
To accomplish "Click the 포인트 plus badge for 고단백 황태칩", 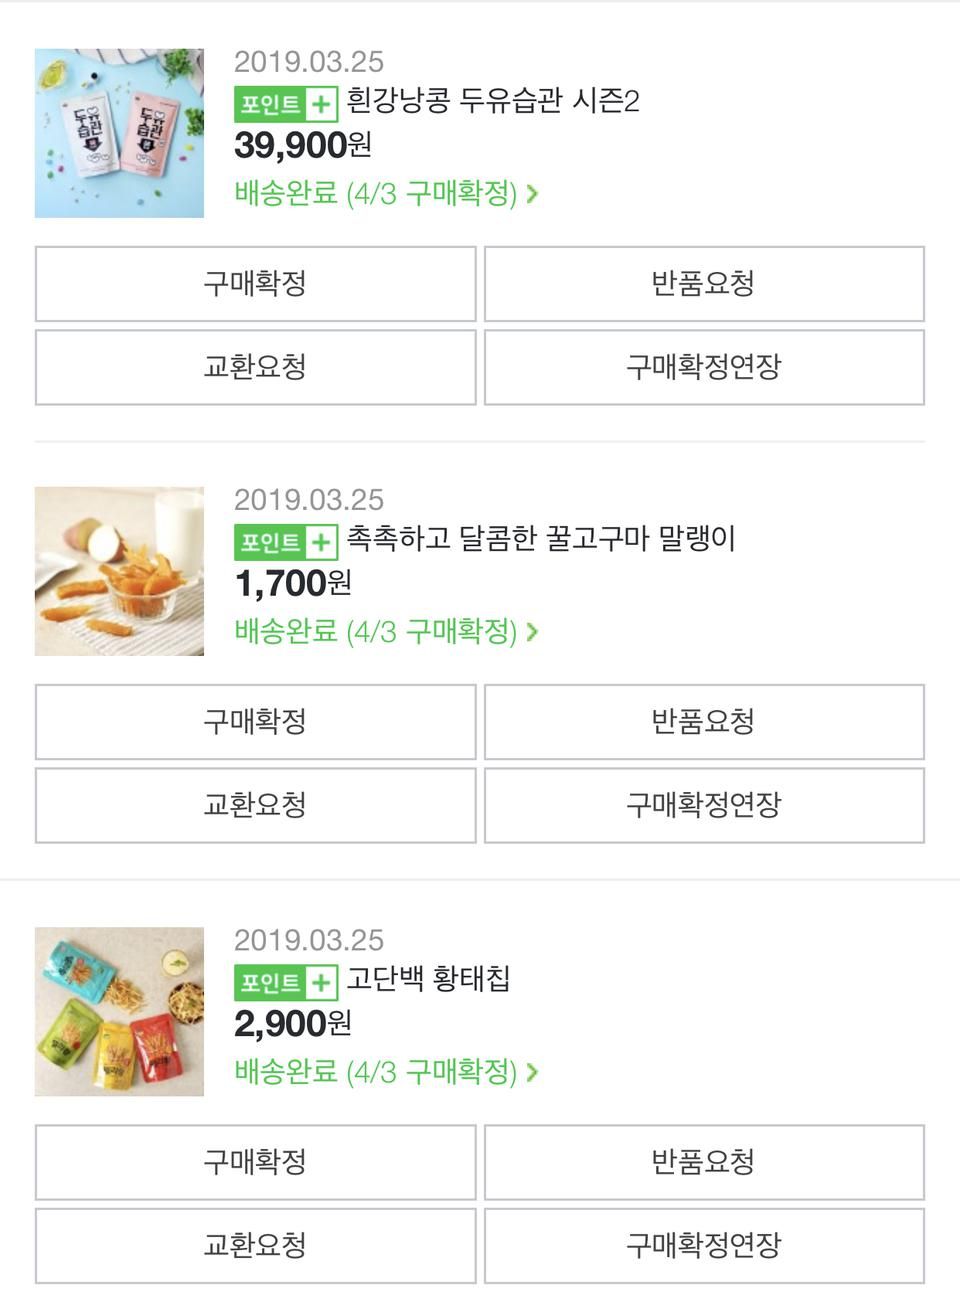I will coord(285,982).
